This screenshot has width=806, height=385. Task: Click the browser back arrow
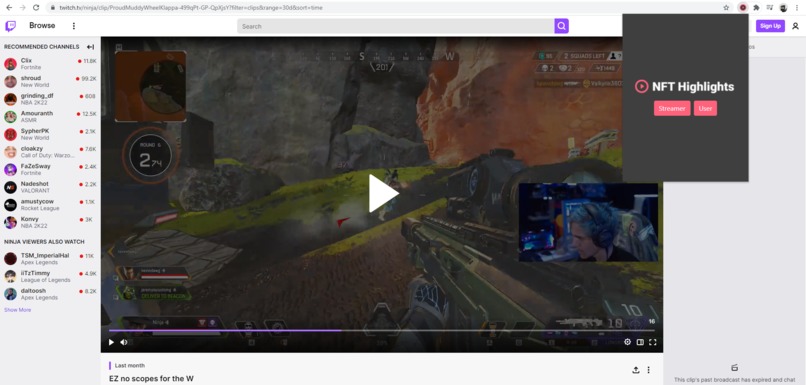tap(9, 8)
